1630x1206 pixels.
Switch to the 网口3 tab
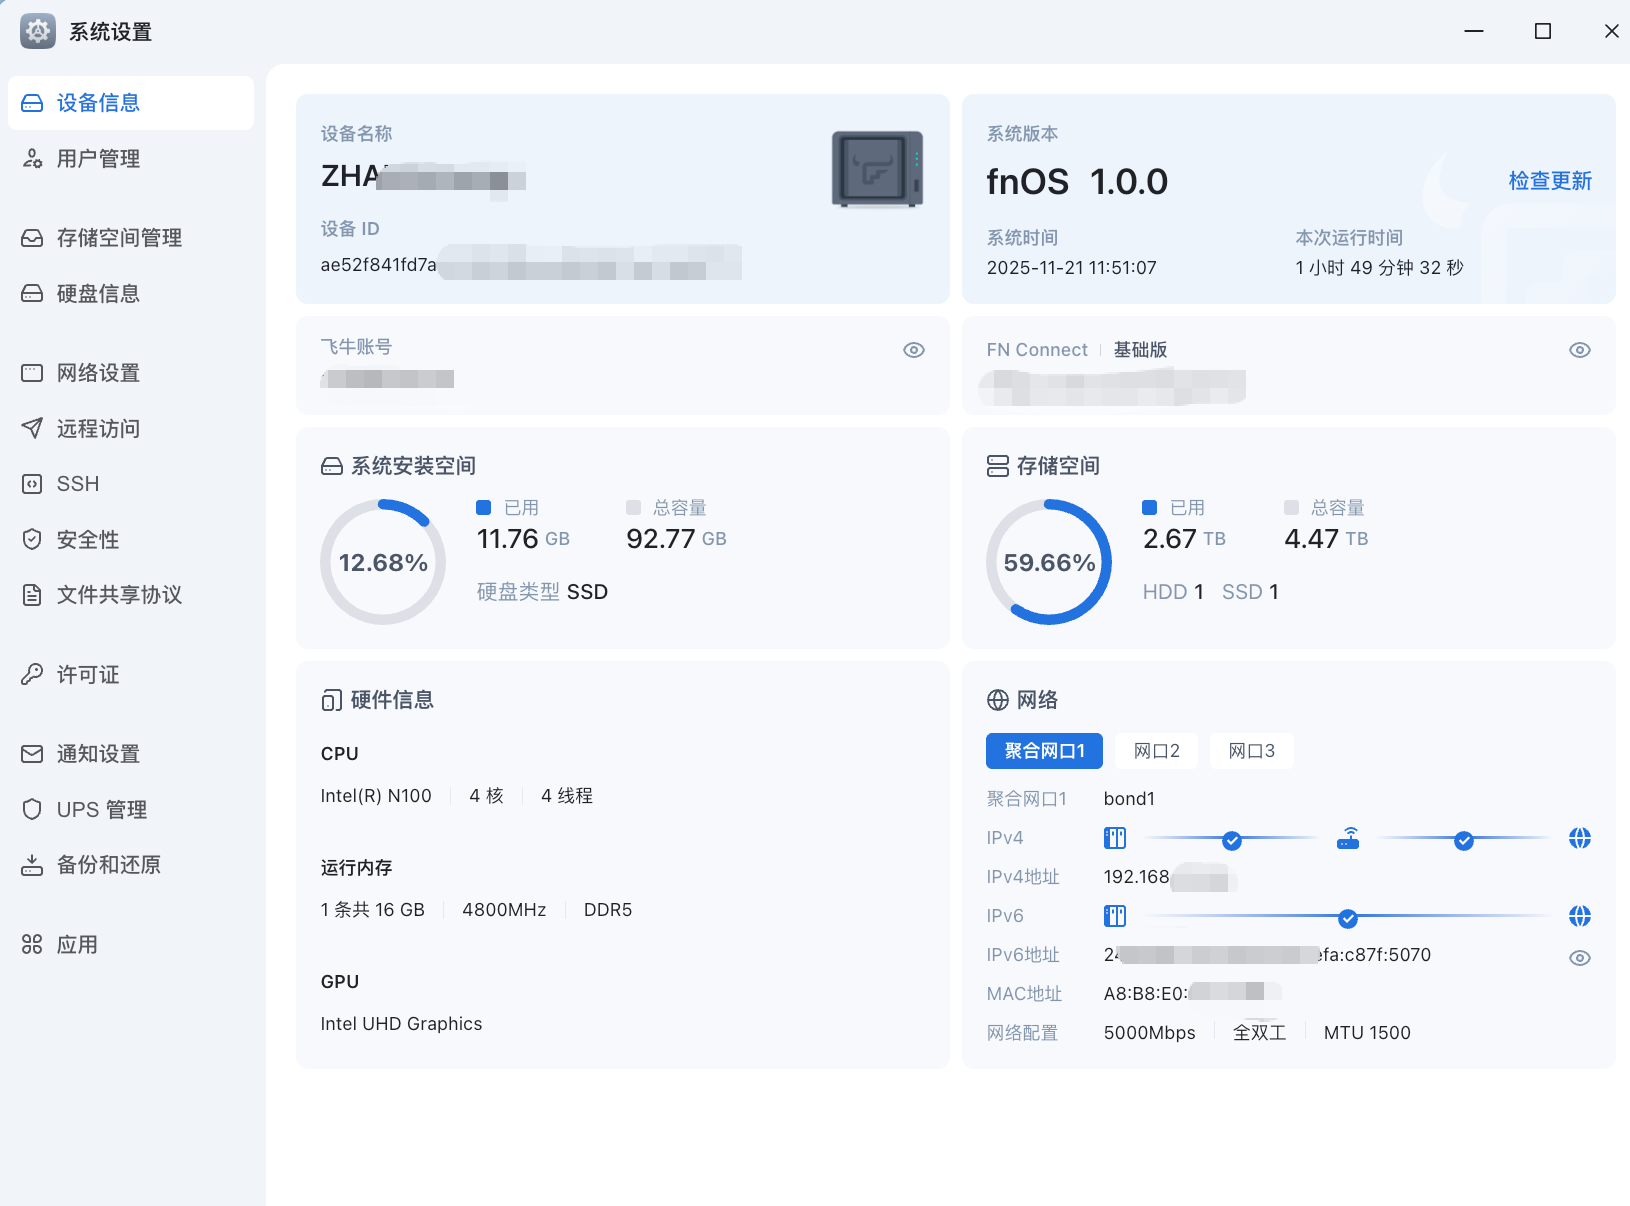click(1251, 751)
